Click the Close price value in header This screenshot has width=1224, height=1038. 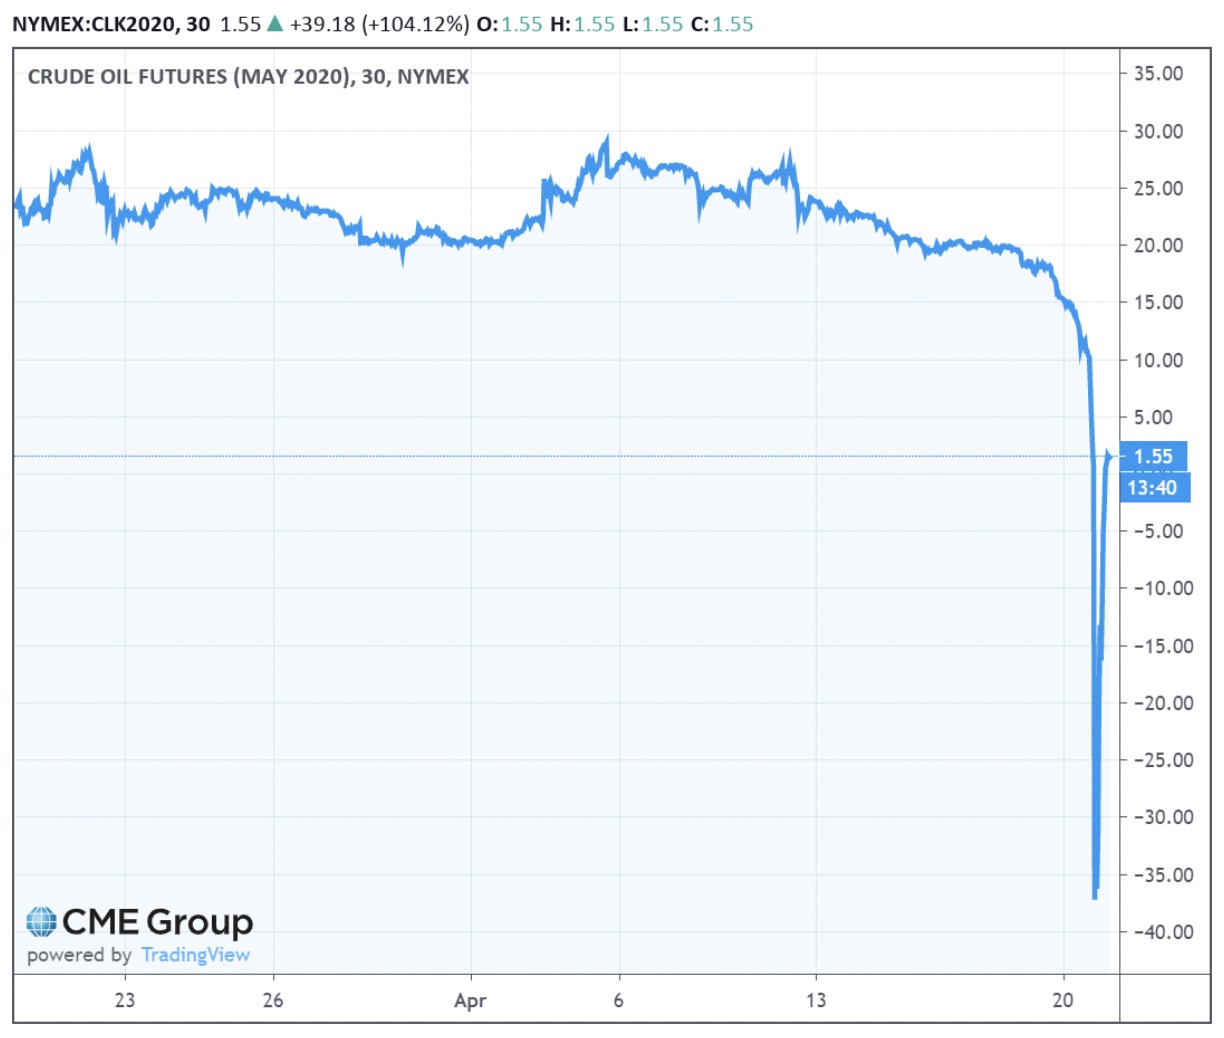click(732, 24)
